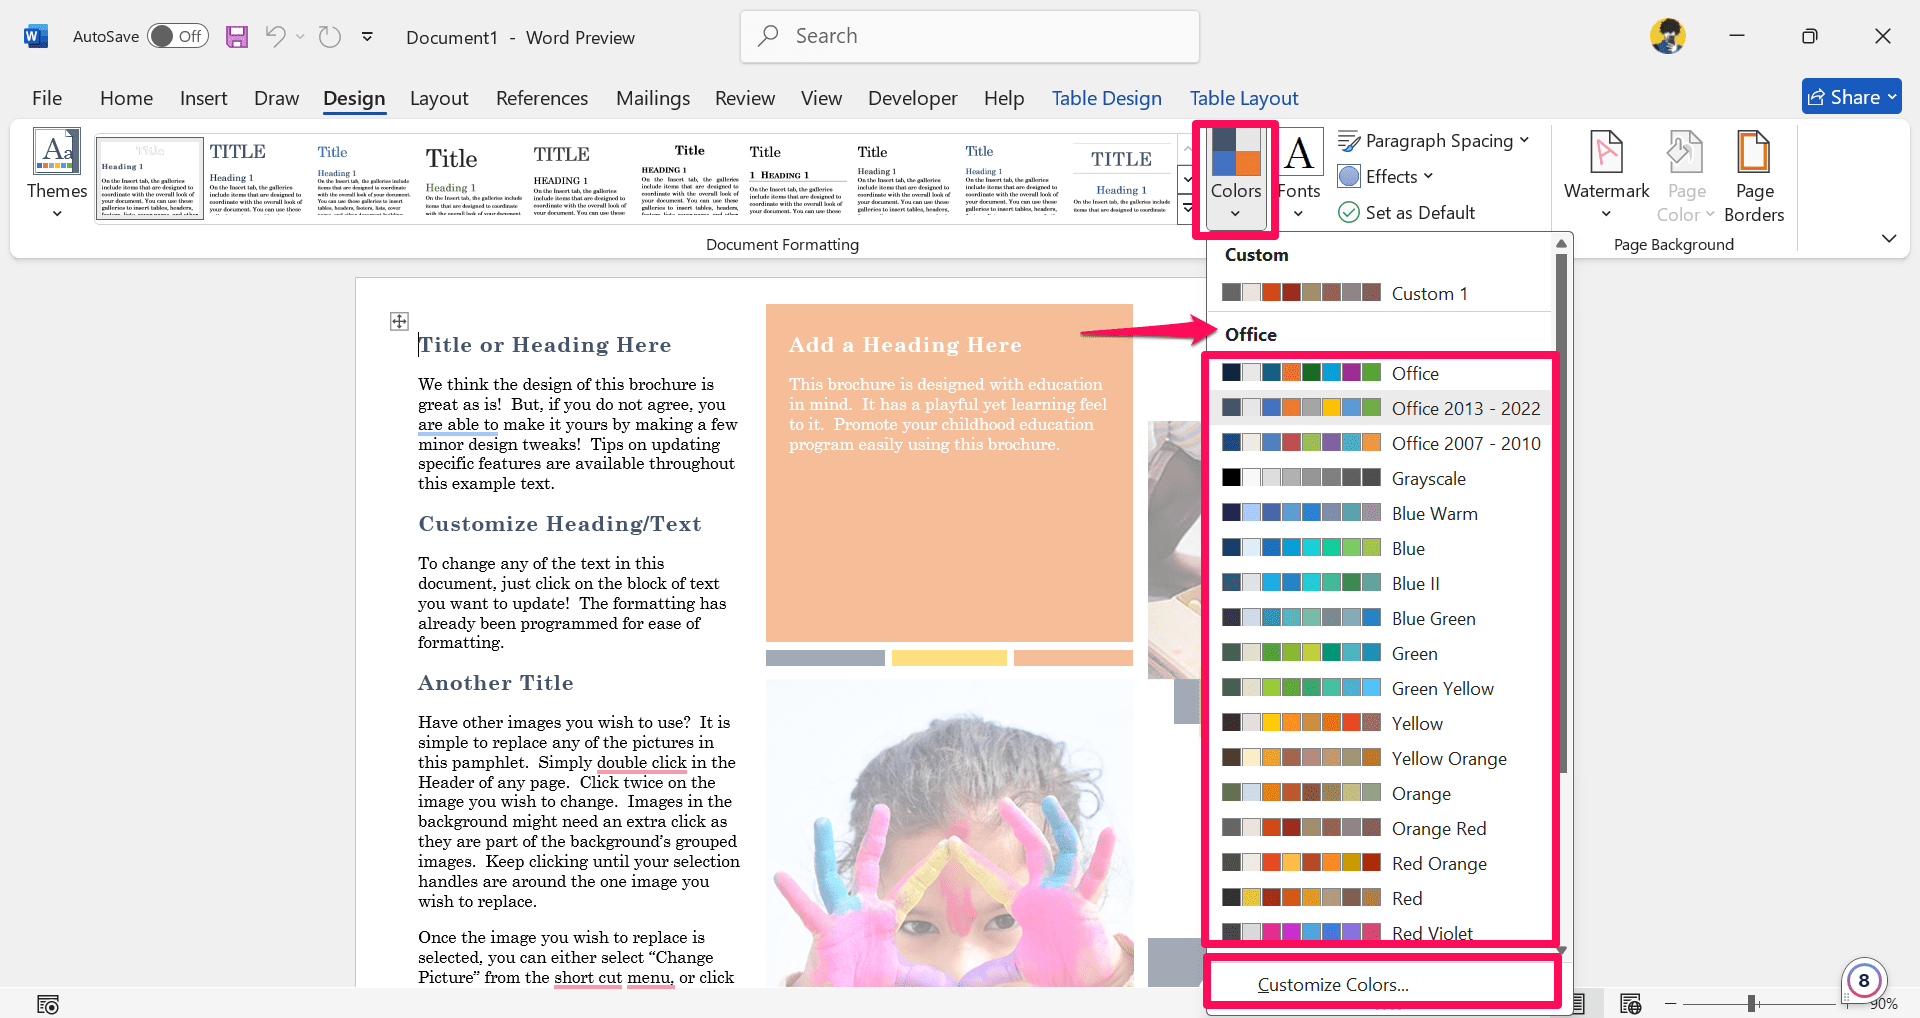Click the Undo arrow icon

275,37
